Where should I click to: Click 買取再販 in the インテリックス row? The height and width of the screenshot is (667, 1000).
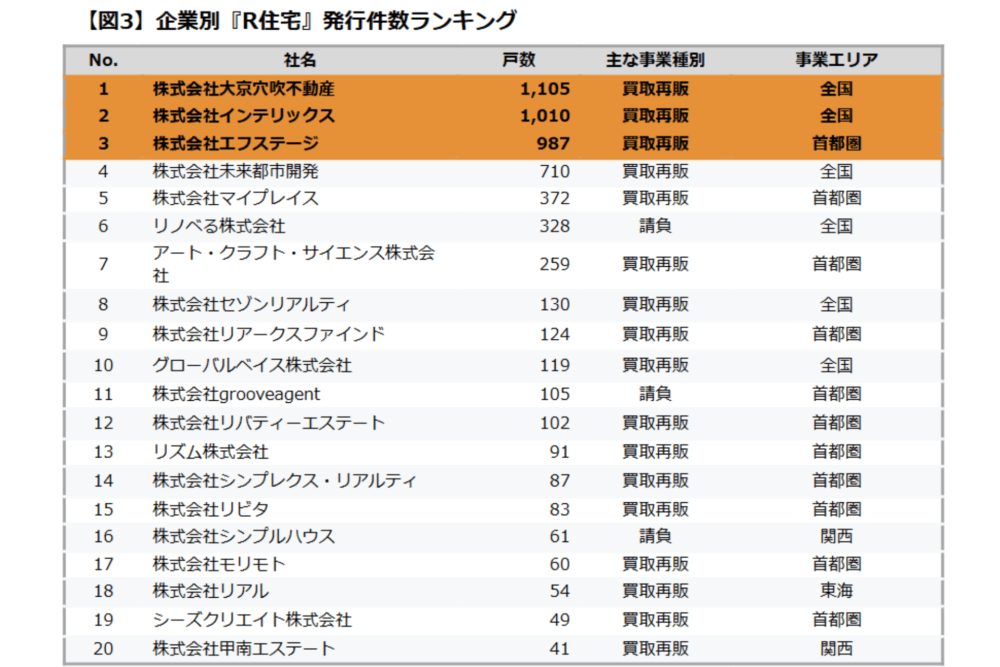(x=655, y=115)
